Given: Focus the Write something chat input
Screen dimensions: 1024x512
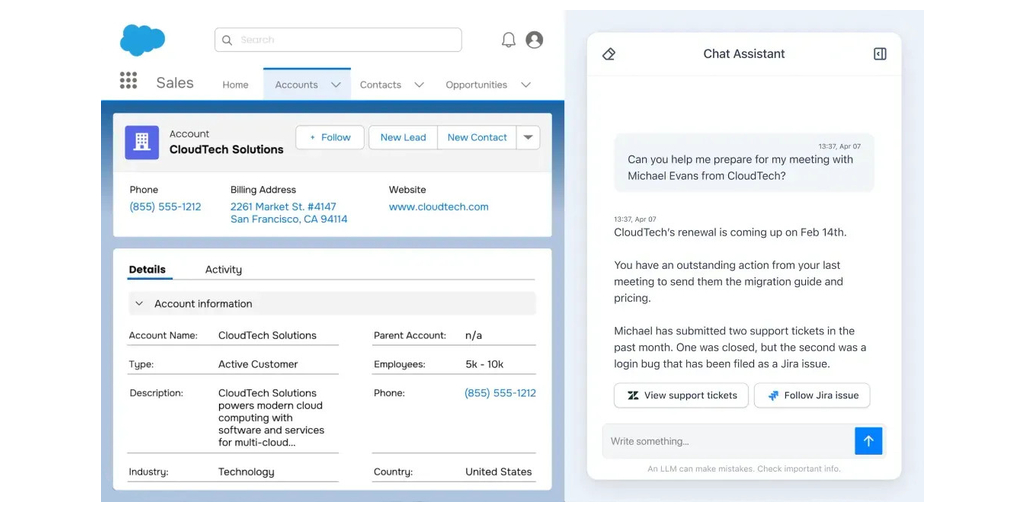Looking at the screenshot, I should [727, 441].
